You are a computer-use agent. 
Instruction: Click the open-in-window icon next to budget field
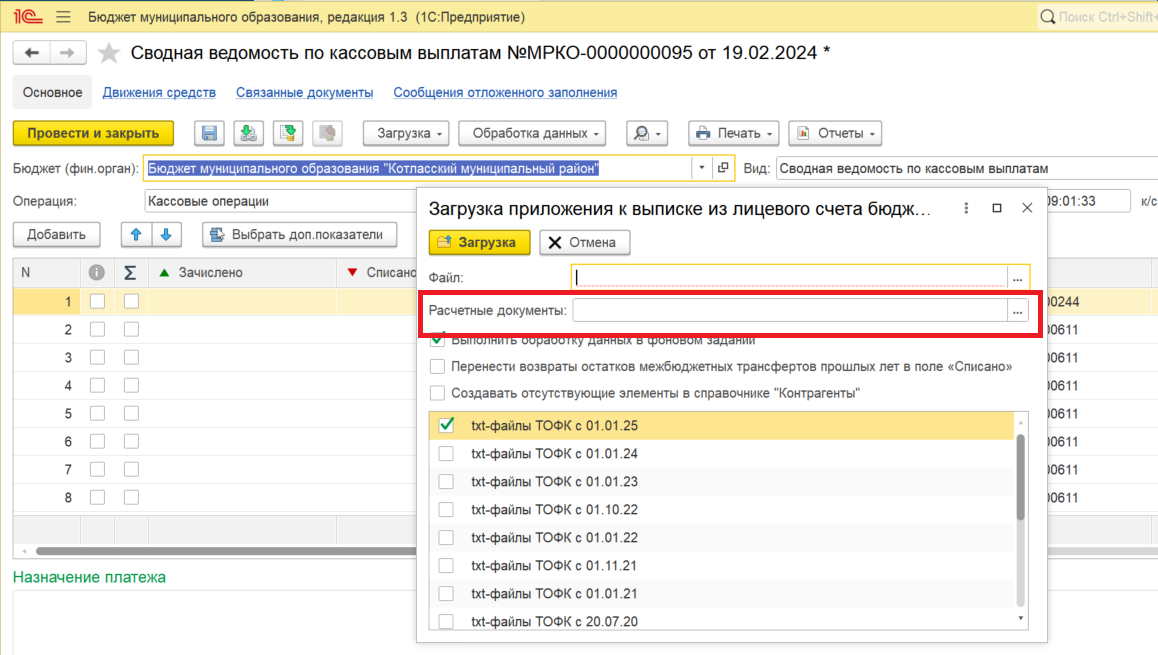click(723, 168)
